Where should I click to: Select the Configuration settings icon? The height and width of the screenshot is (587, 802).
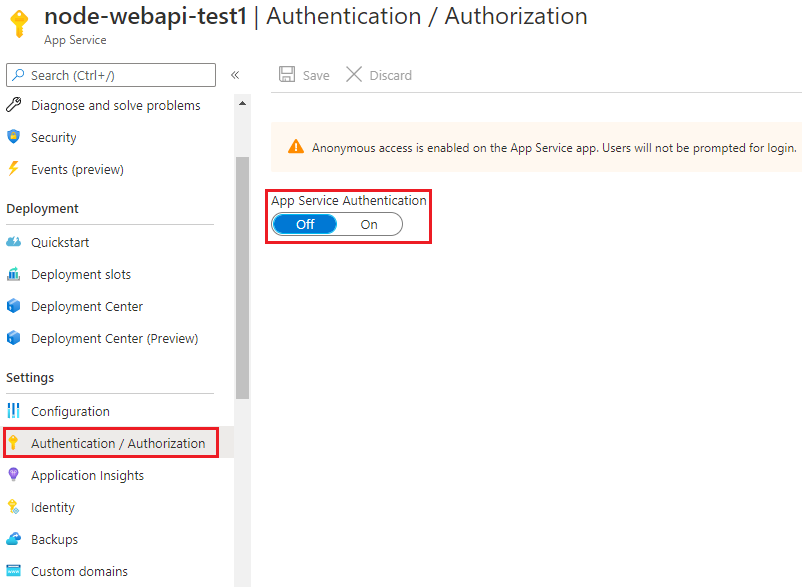point(14,411)
